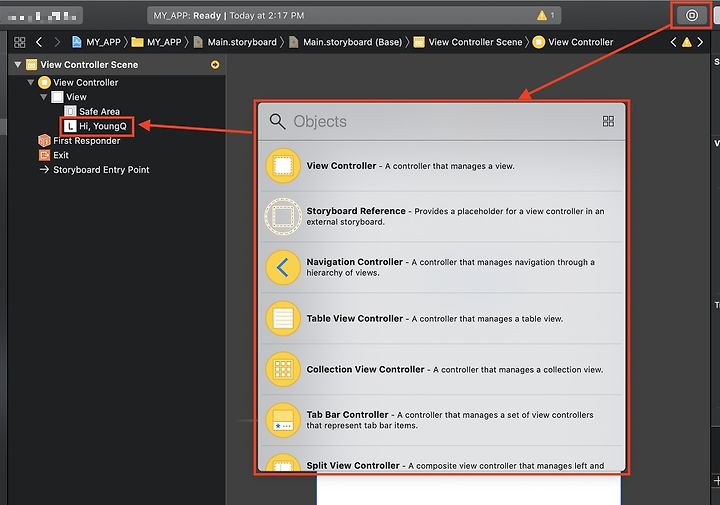Click the yellow arrow badge on View Controller Scene
The image size is (720, 505).
[x=215, y=65]
